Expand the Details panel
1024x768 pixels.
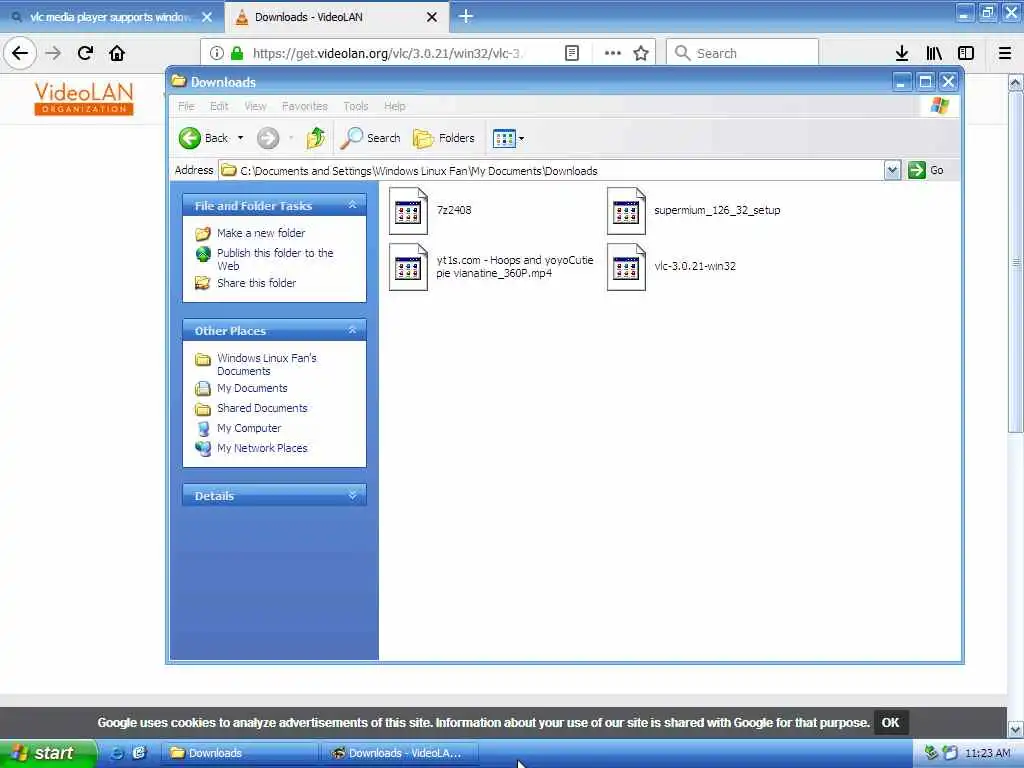[x=352, y=495]
